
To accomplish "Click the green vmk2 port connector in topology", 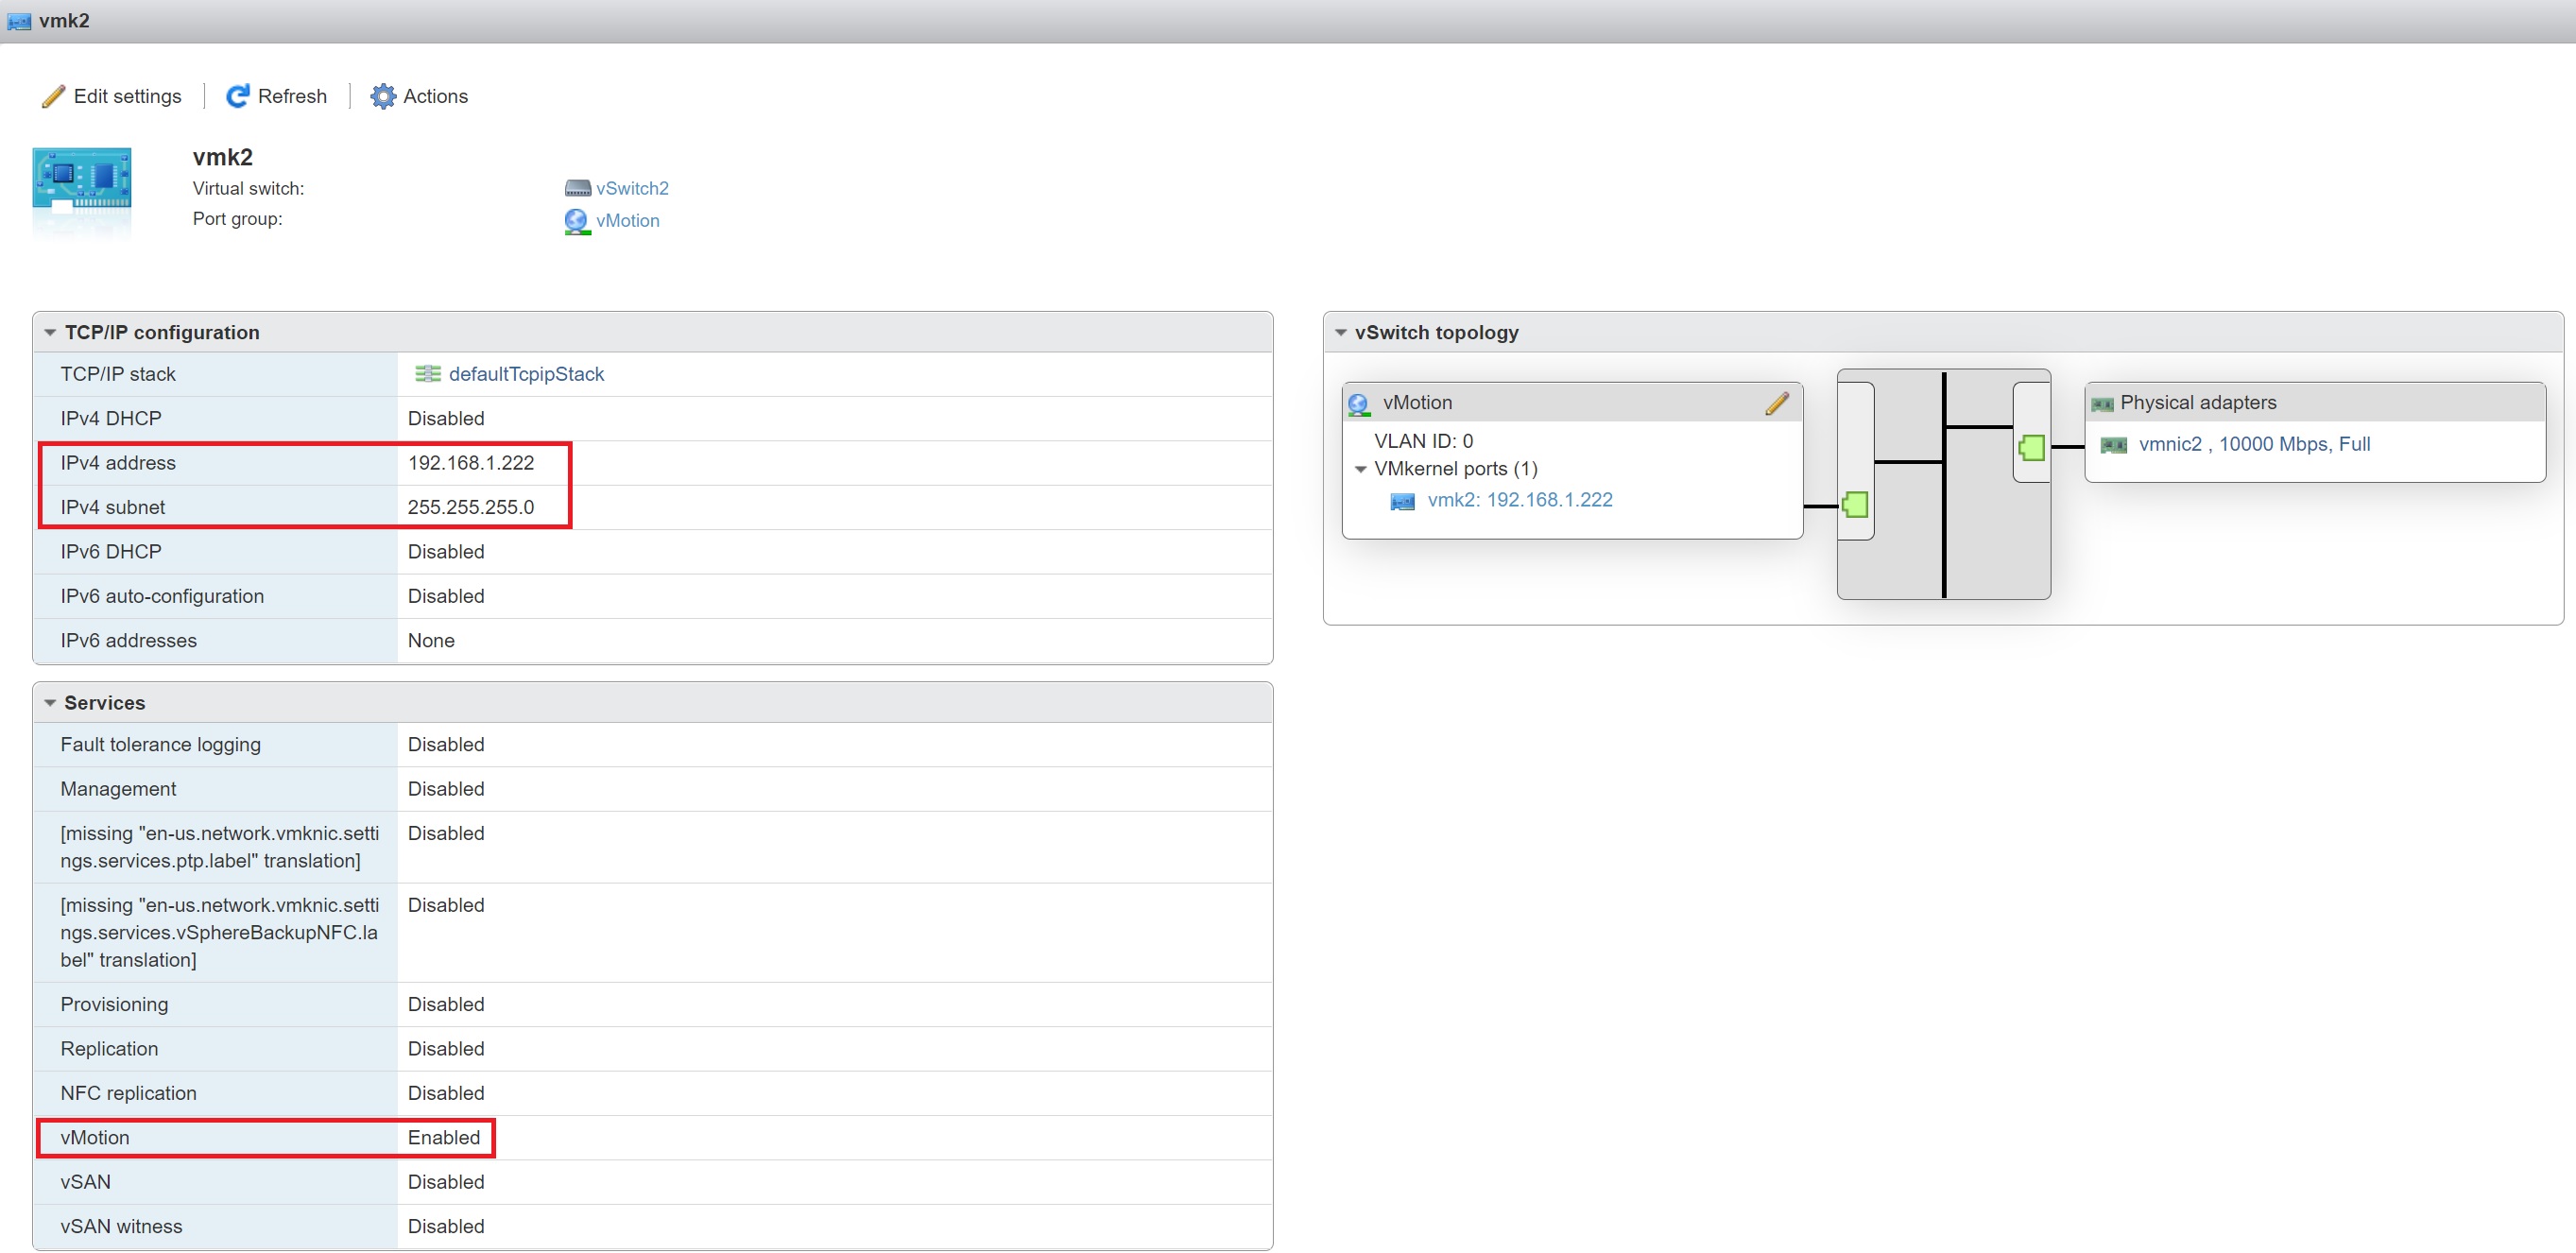I will pos(1855,505).
